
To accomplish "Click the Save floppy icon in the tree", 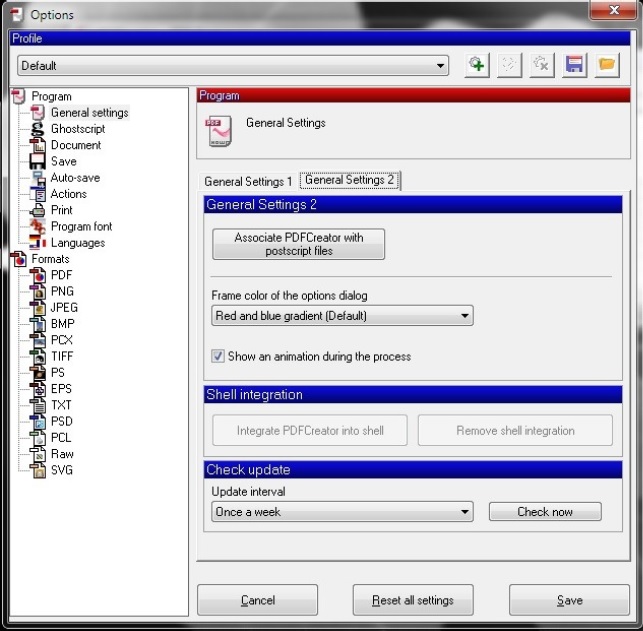I will [x=37, y=162].
